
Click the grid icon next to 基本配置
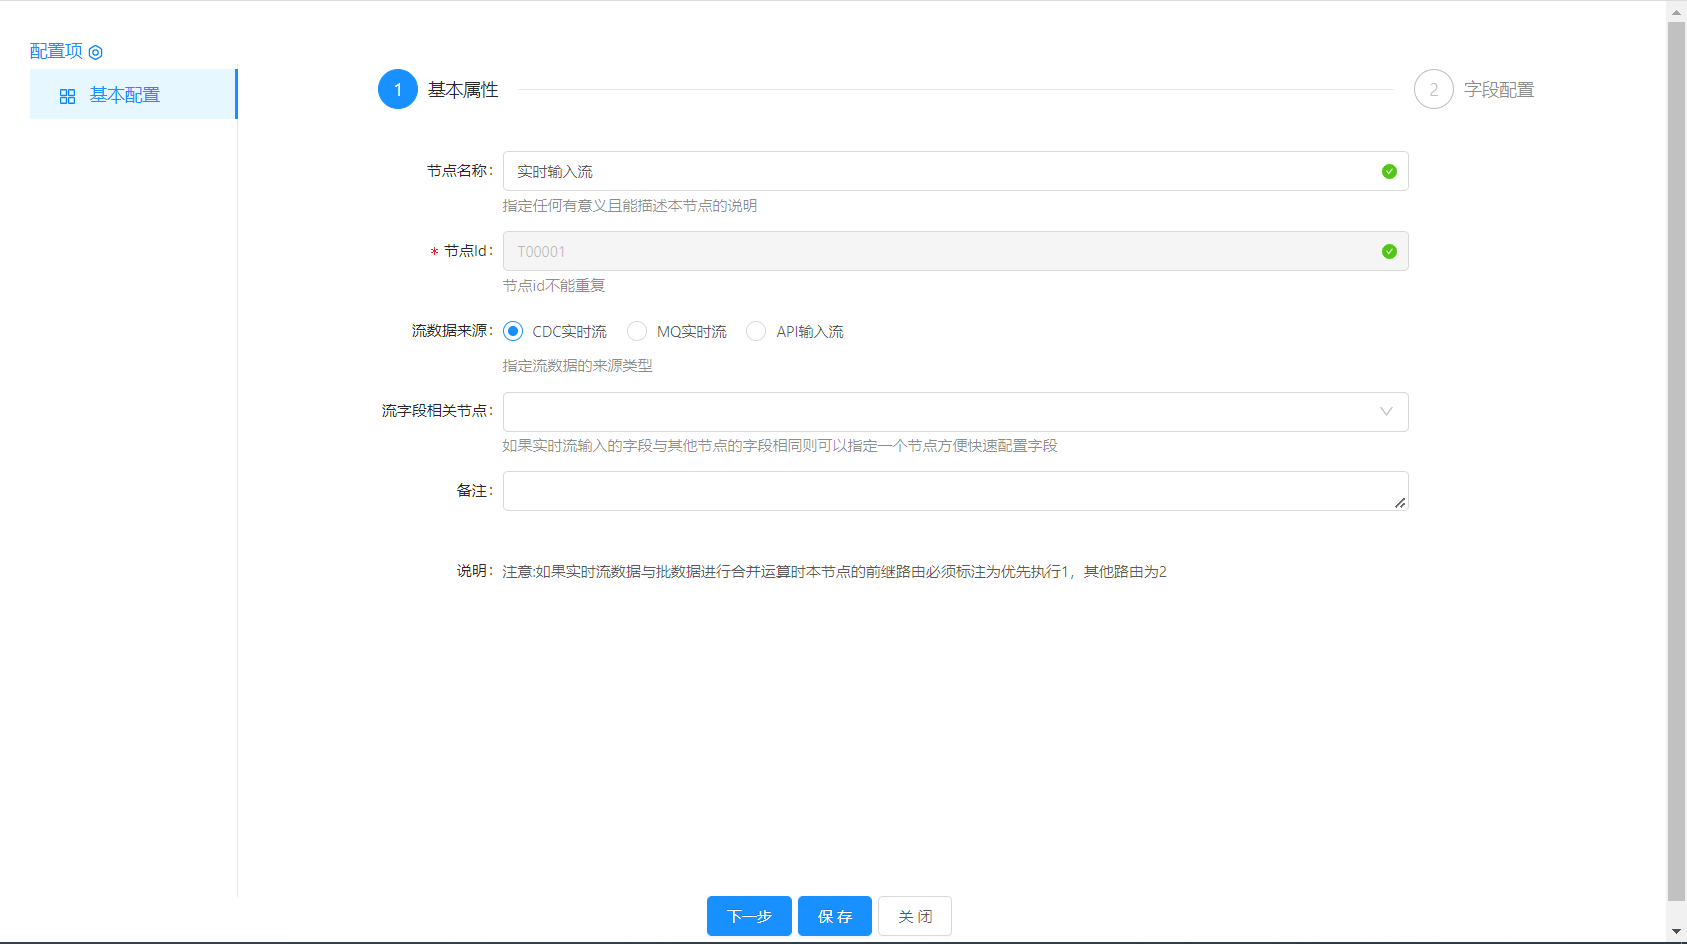point(67,96)
